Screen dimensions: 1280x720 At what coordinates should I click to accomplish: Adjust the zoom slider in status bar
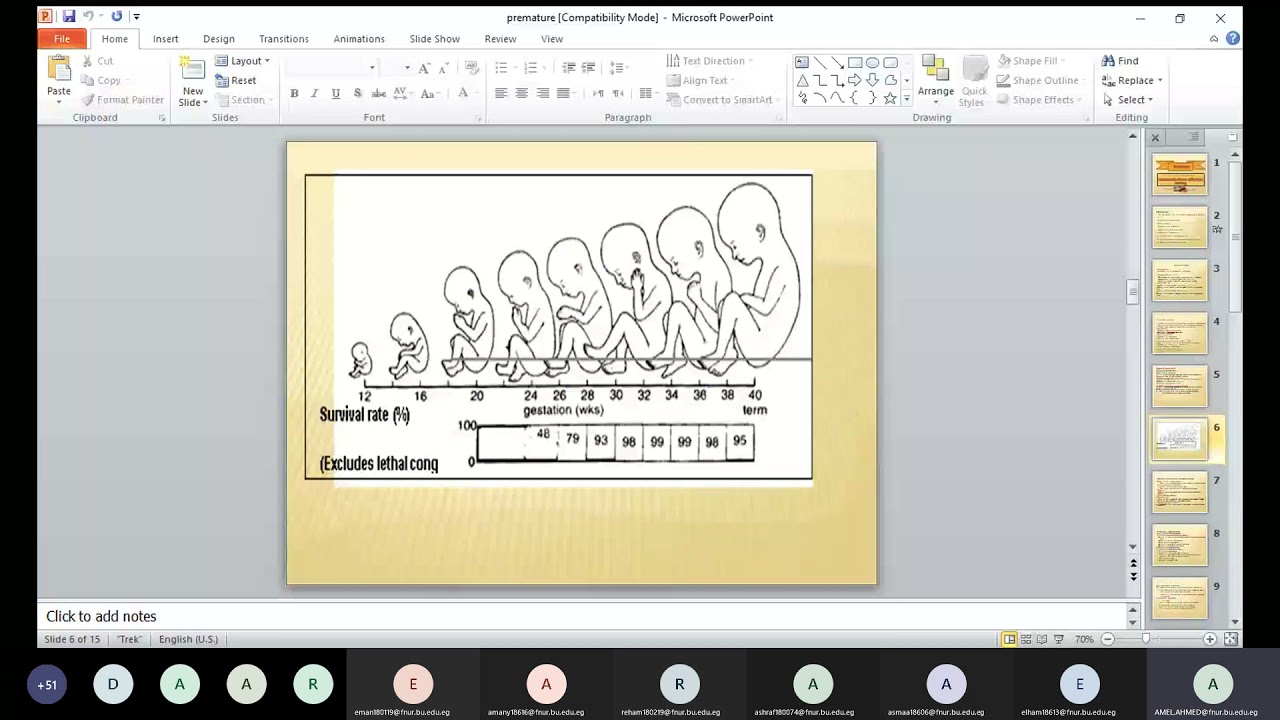coord(1147,639)
